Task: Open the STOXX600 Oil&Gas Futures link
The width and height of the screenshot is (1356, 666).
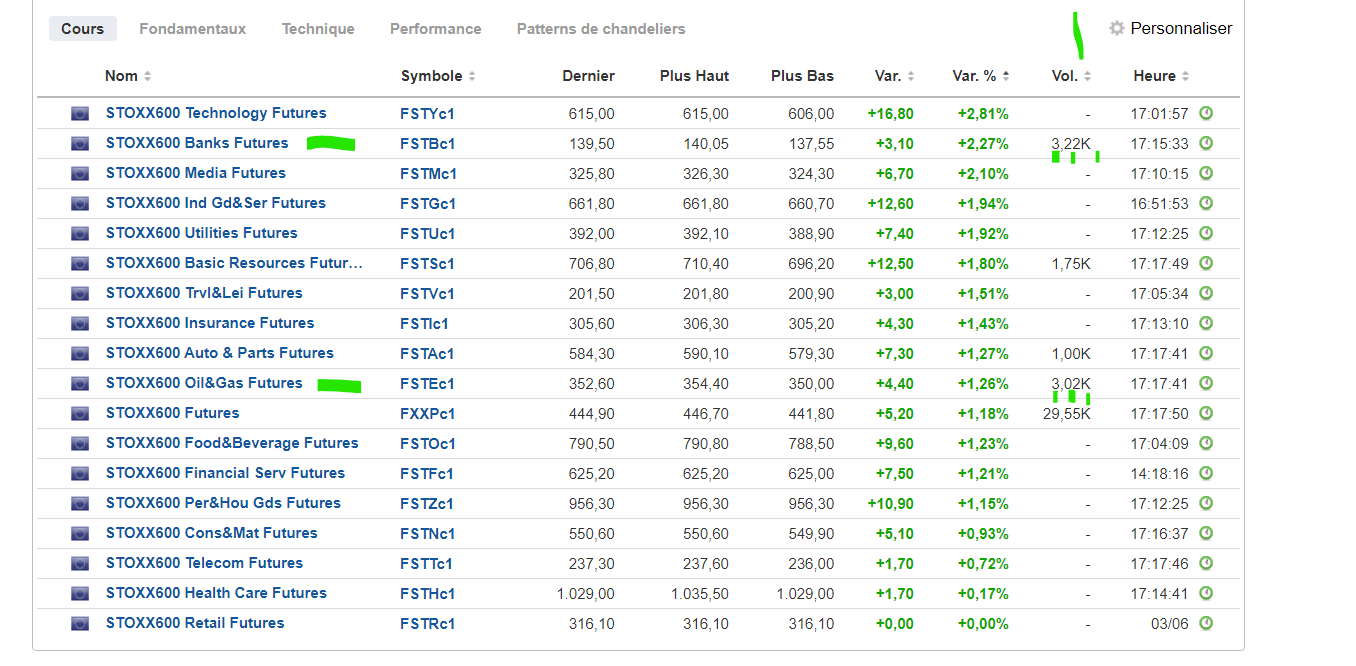Action: [204, 383]
